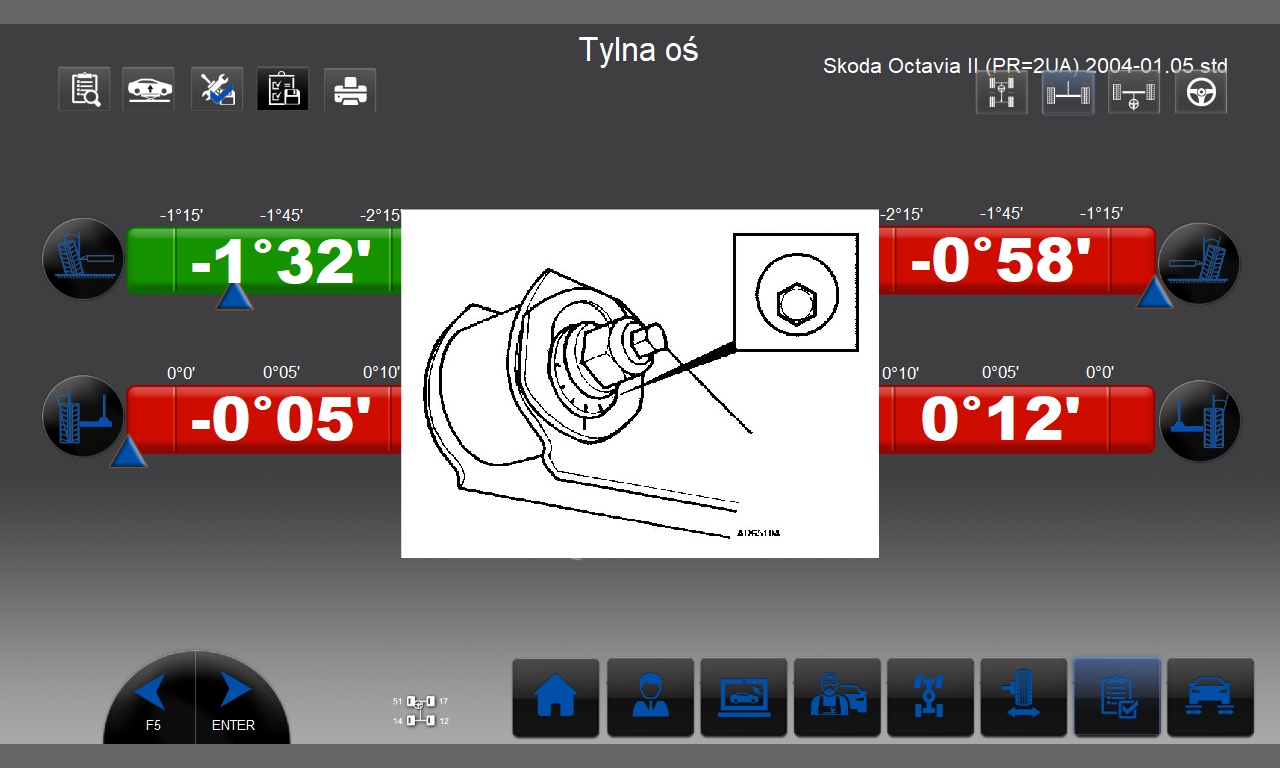Select the rear axle view icon

click(x=1068, y=93)
